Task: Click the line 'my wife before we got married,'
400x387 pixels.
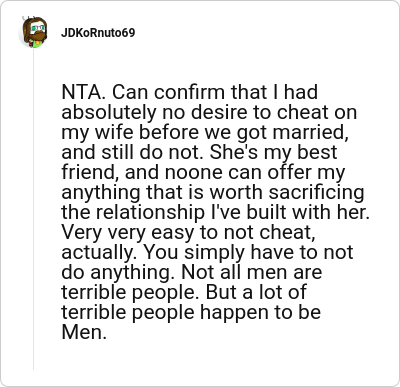Action: point(205,133)
